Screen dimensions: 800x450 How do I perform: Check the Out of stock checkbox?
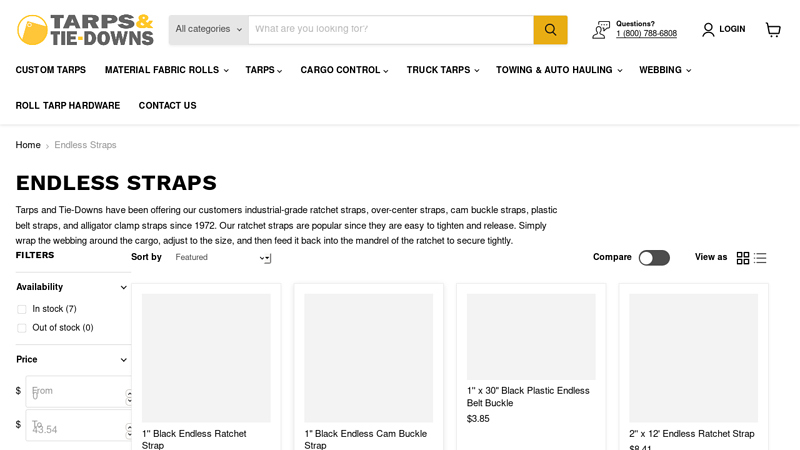coord(22,328)
